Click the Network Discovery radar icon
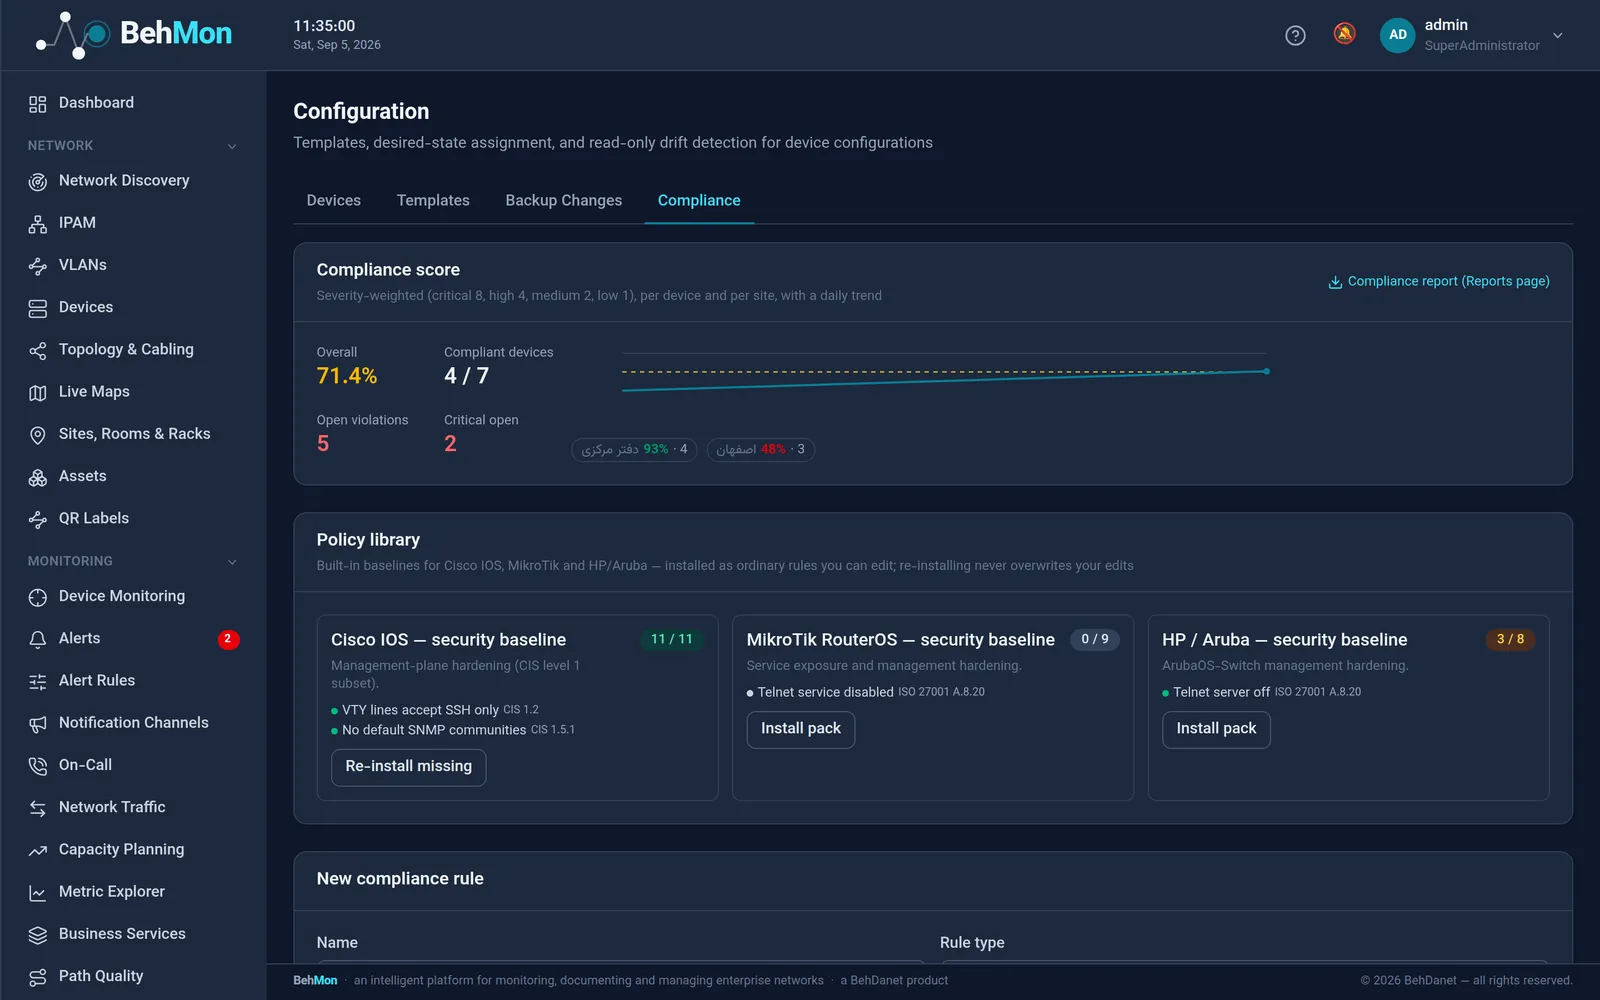Viewport: 1600px width, 1000px height. [38, 182]
